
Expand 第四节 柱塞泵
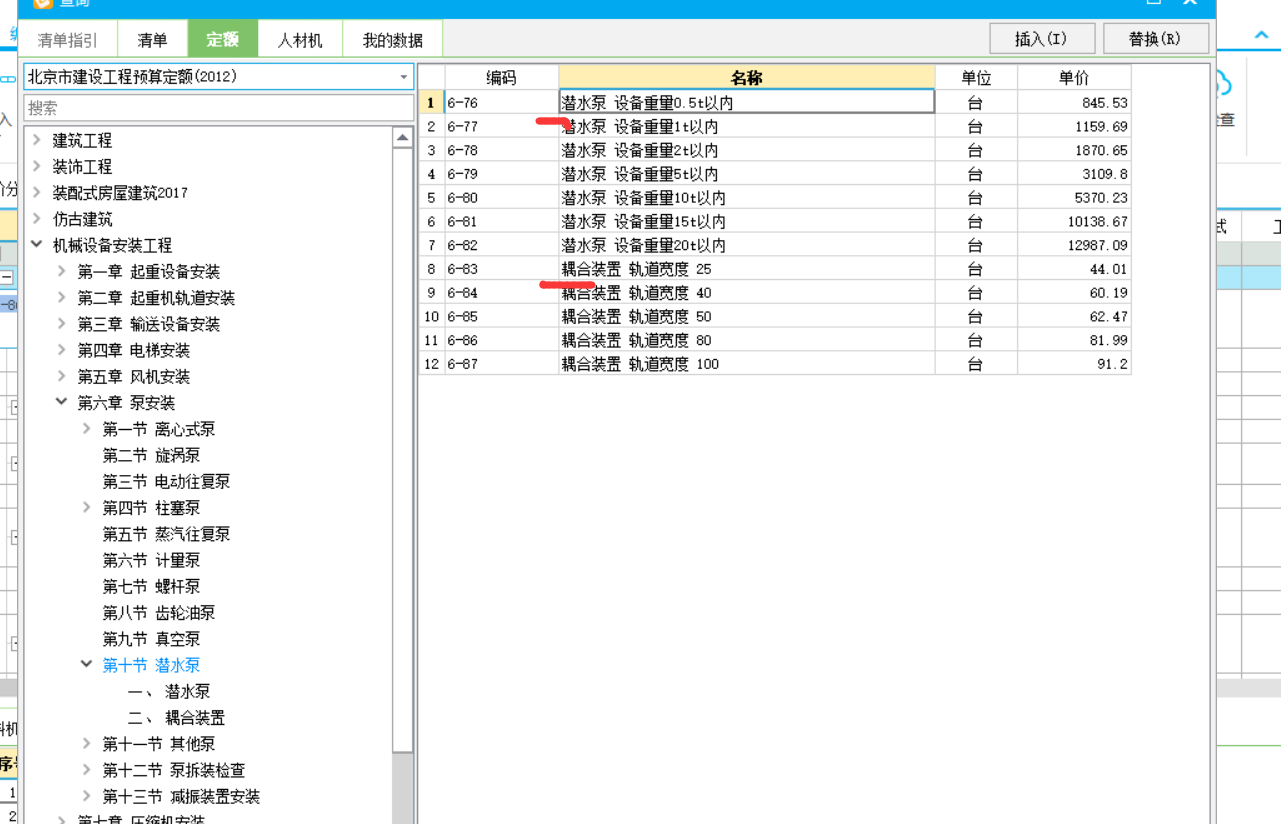point(87,507)
